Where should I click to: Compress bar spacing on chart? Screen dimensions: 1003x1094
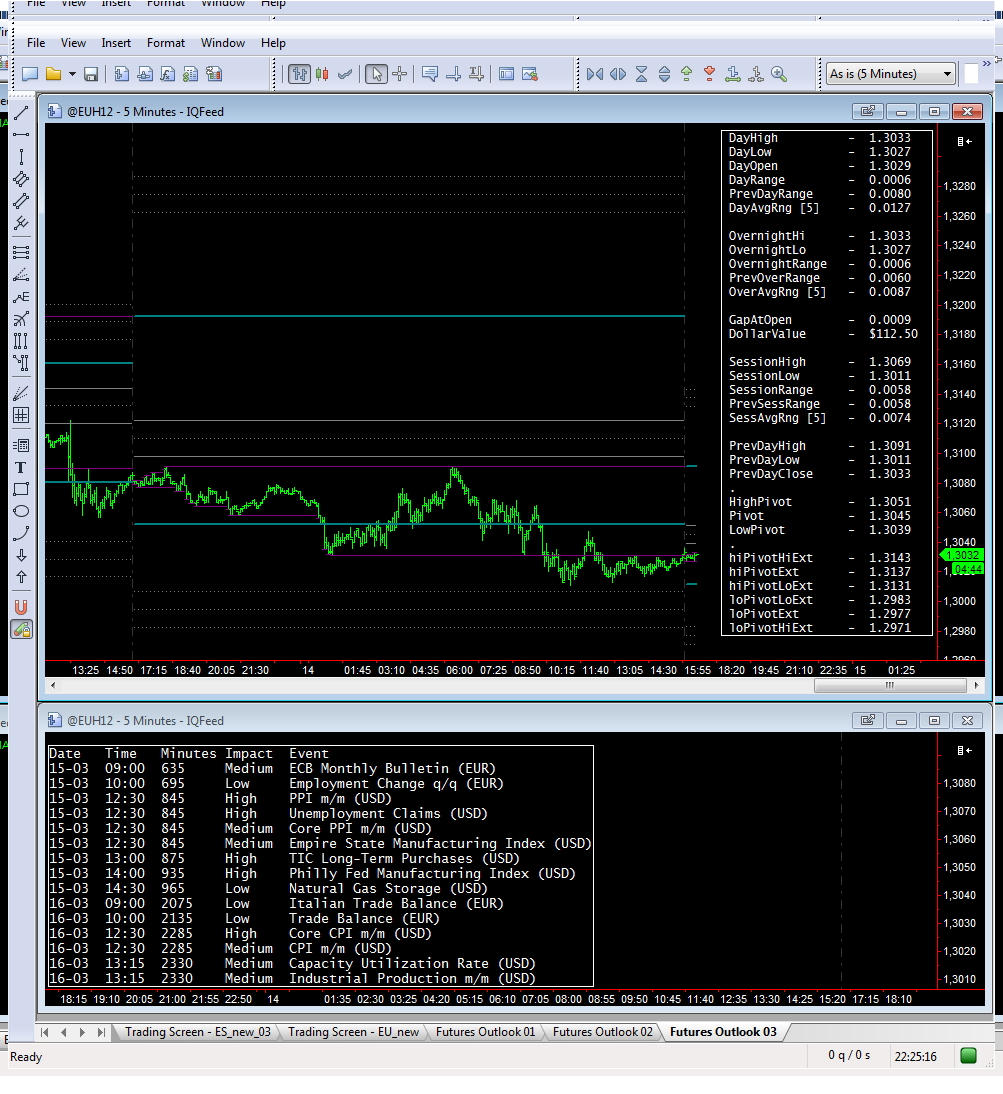595,74
